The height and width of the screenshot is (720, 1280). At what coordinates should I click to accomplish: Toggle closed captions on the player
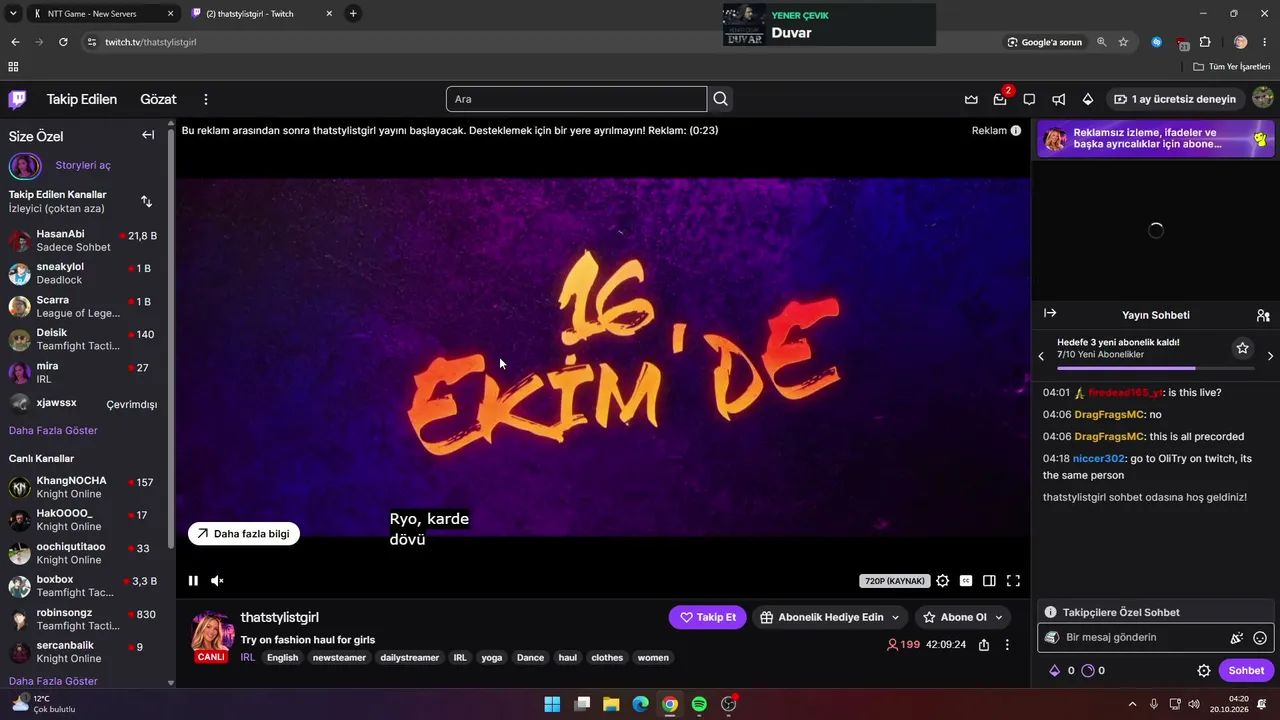tap(966, 581)
